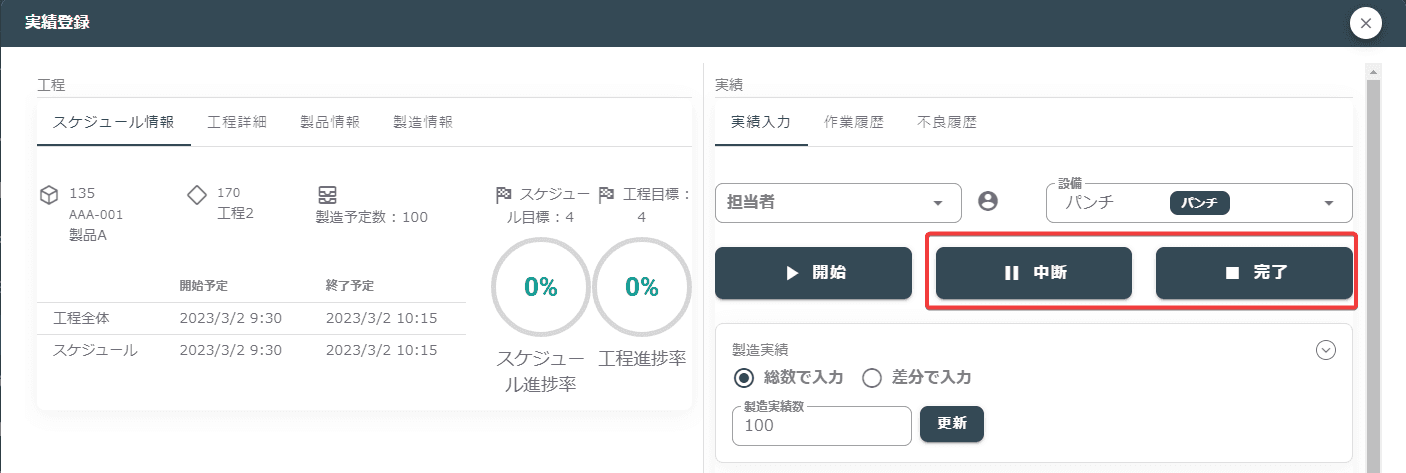This screenshot has height=473, width=1406.
Task: Open the 不良履歴 tab
Action: 947,122
